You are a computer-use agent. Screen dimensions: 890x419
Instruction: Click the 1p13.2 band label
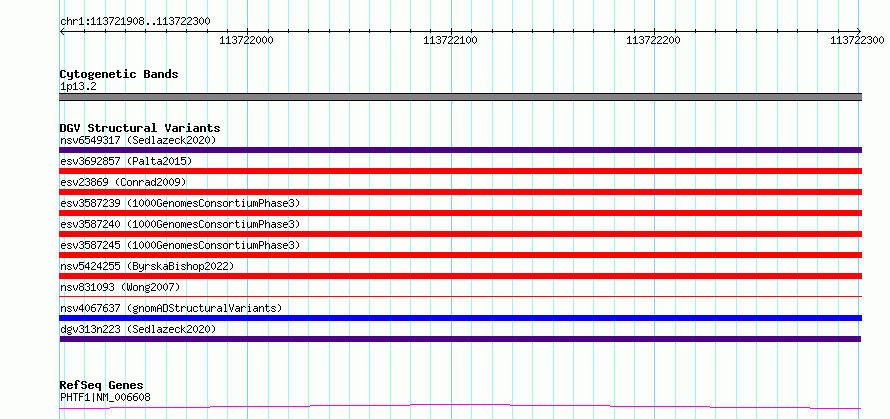pyautogui.click(x=78, y=87)
